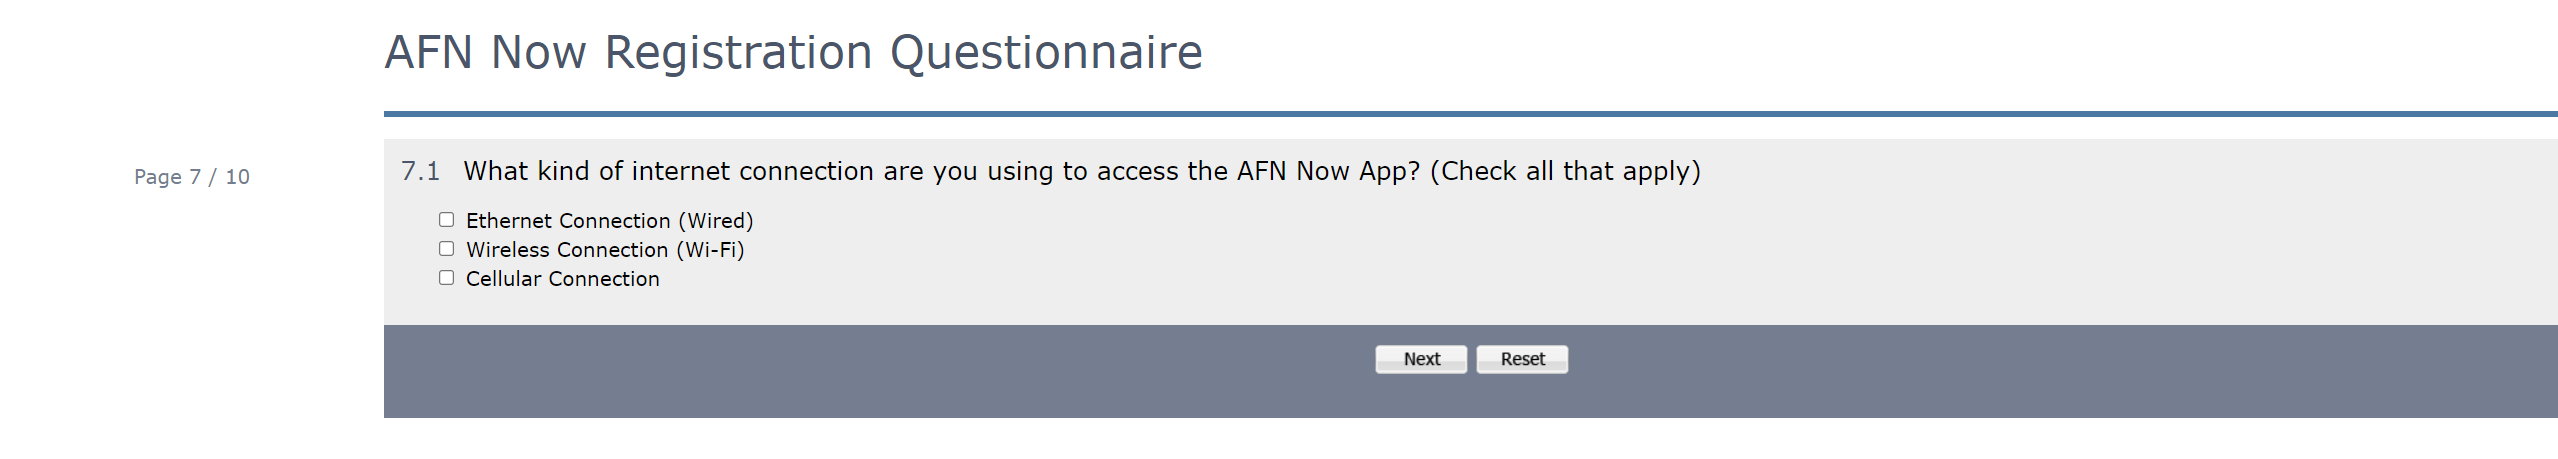Enable the Cellular Connection checkbox
Screen dimensions: 2558x459
point(446,278)
